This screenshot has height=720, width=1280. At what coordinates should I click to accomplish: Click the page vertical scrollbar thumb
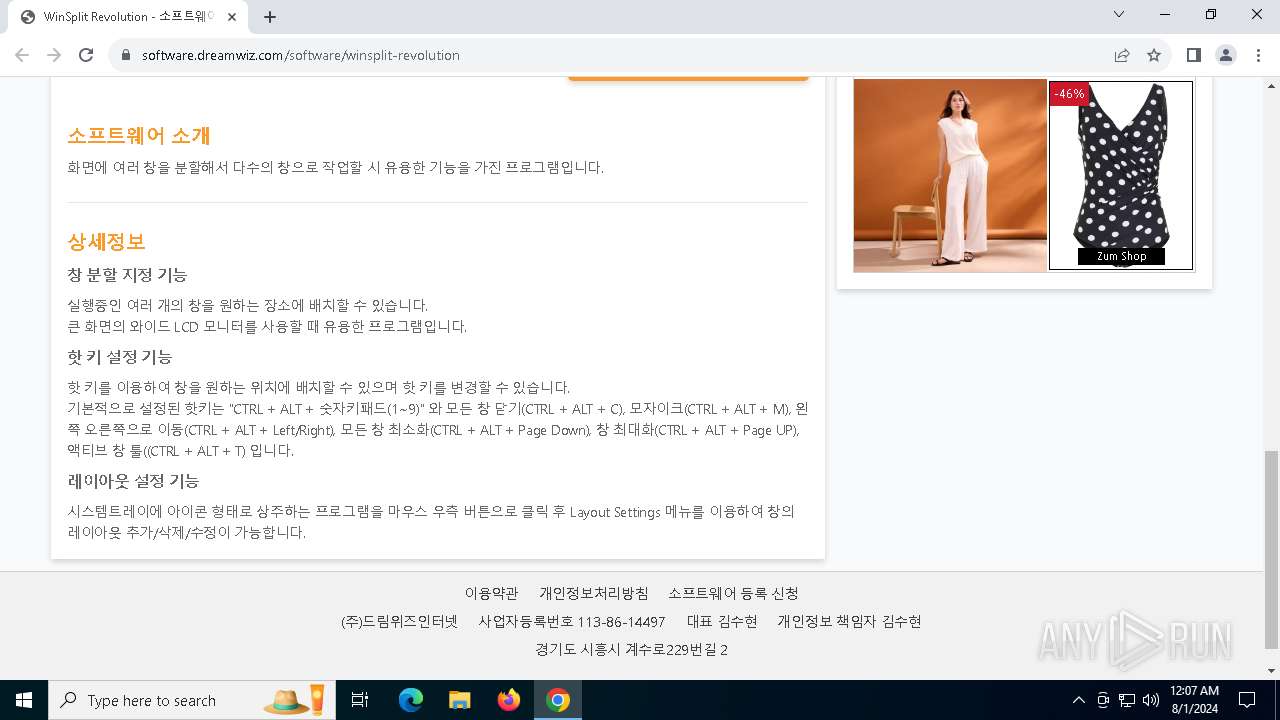[x=1271, y=549]
